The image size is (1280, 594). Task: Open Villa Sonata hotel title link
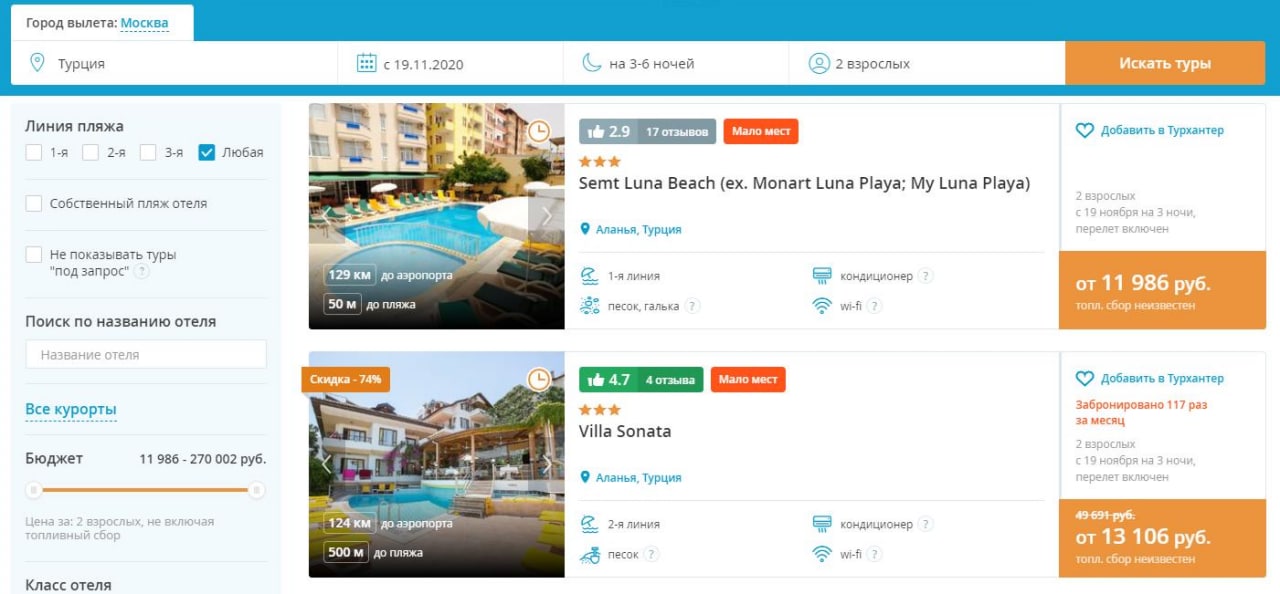tap(625, 432)
